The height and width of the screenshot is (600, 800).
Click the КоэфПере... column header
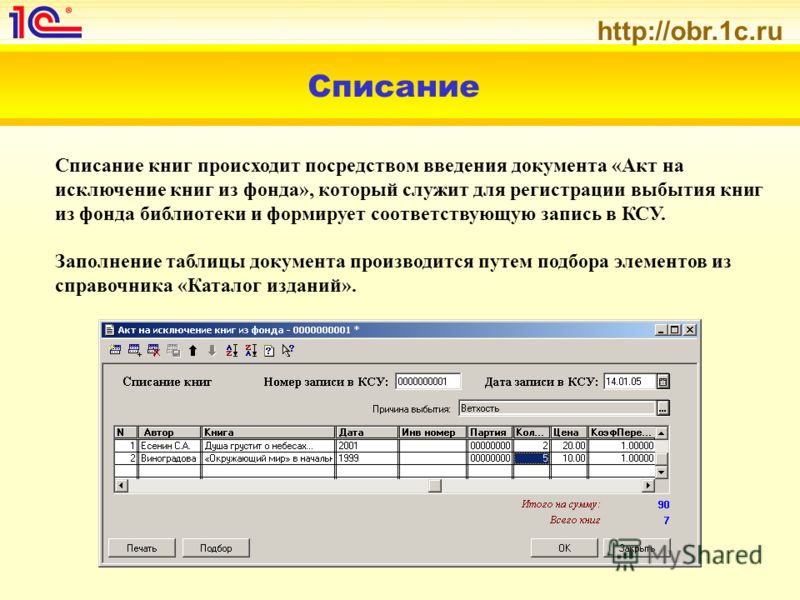(x=621, y=432)
